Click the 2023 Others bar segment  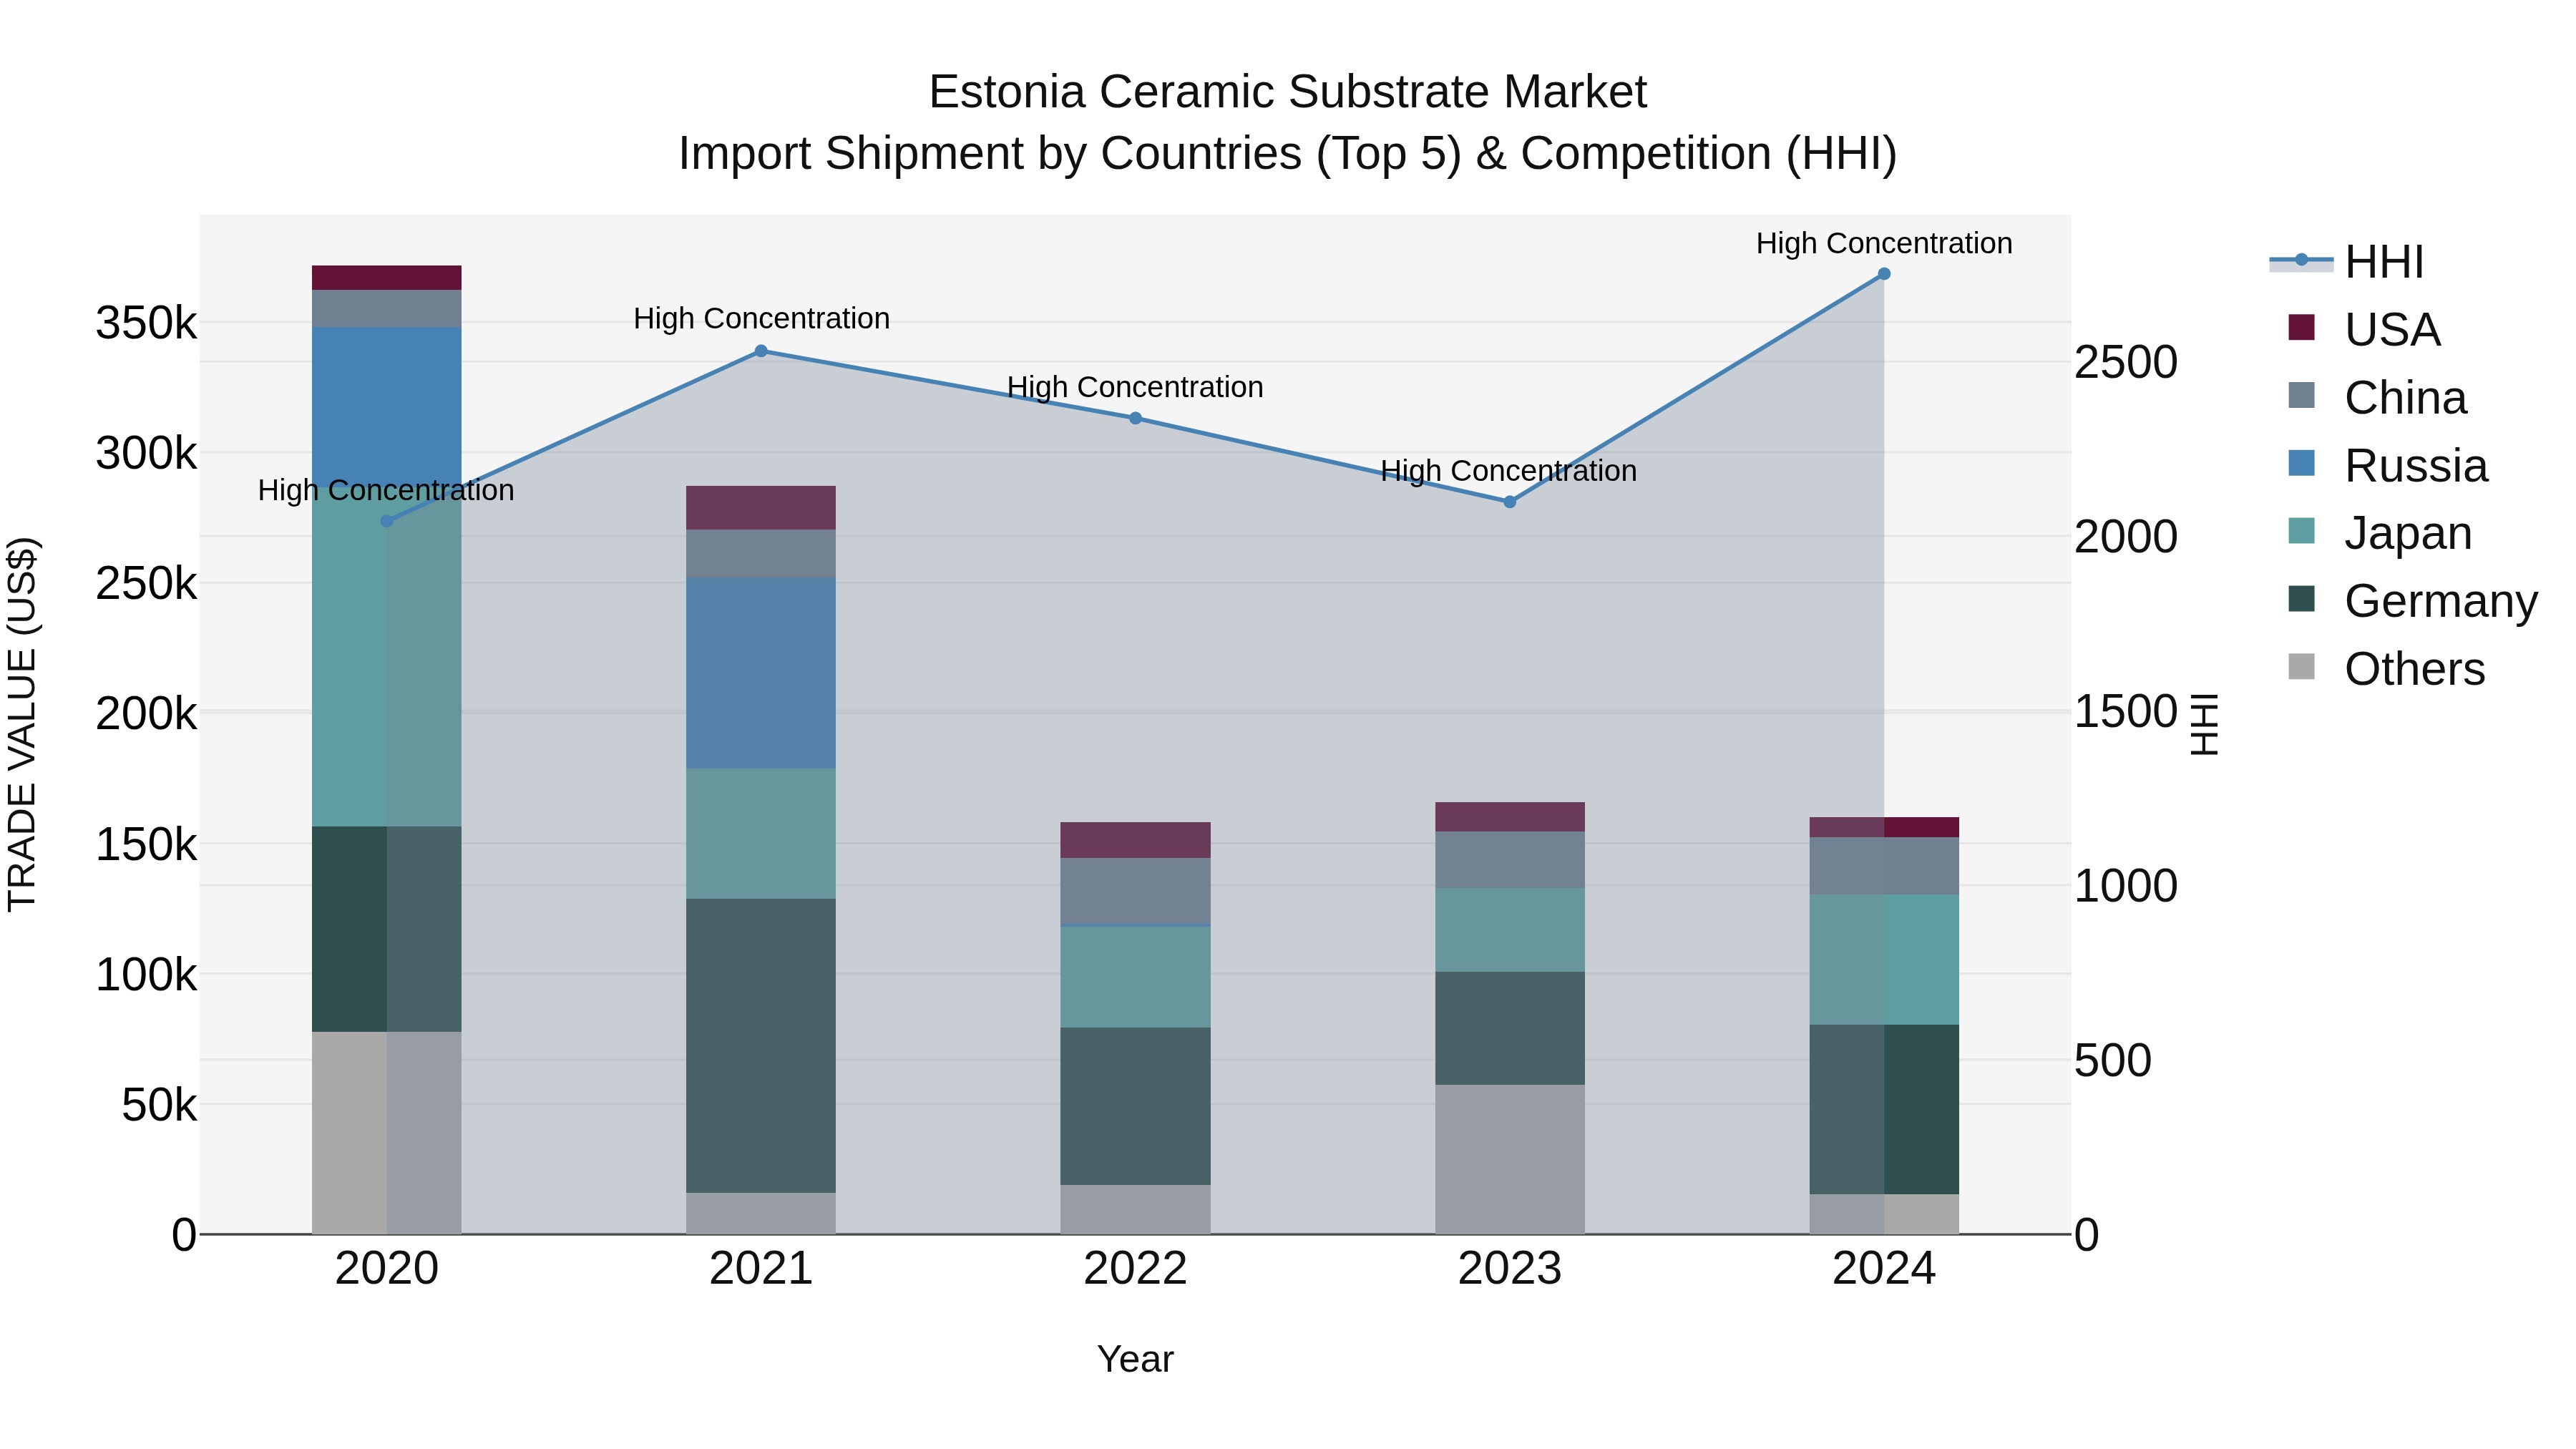click(1510, 1159)
